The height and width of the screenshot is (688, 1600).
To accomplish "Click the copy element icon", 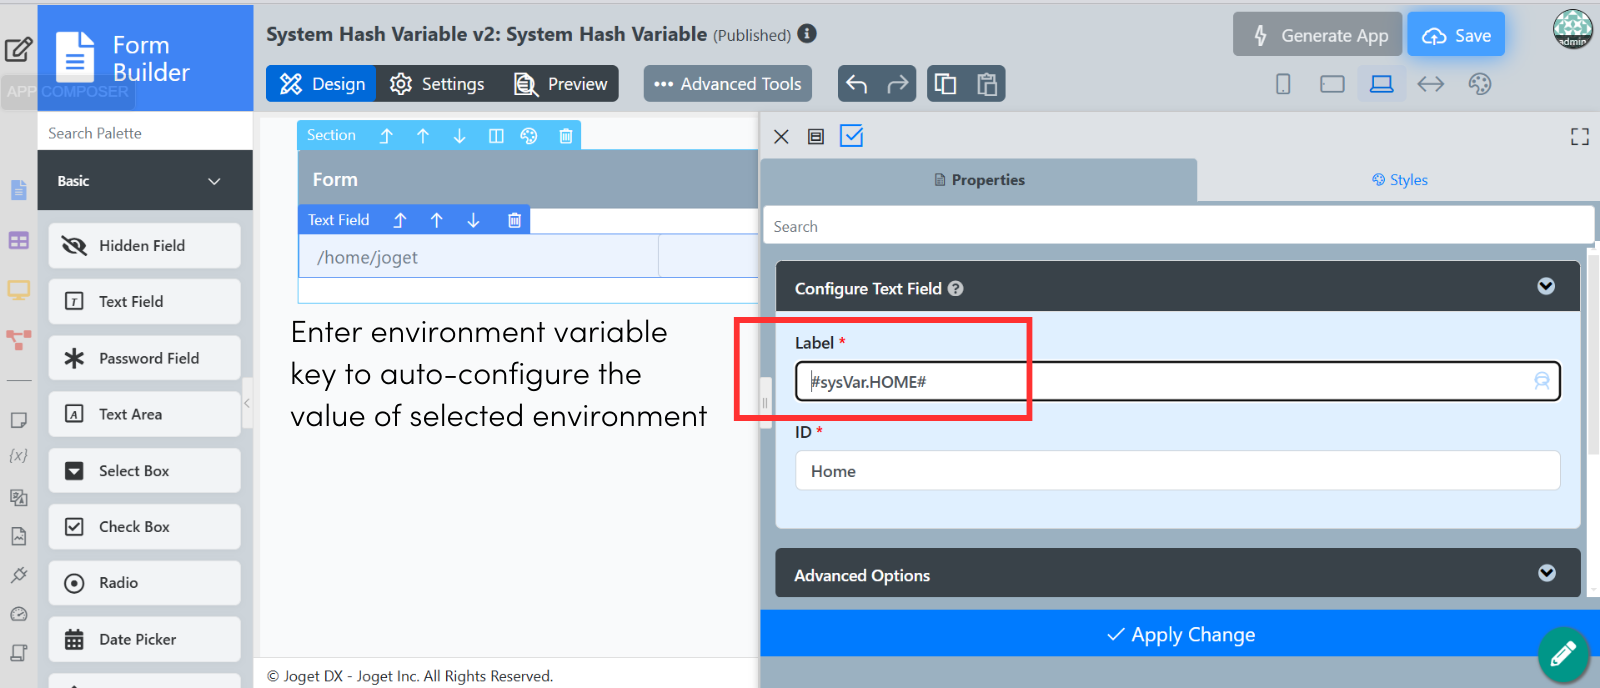I will (x=945, y=84).
